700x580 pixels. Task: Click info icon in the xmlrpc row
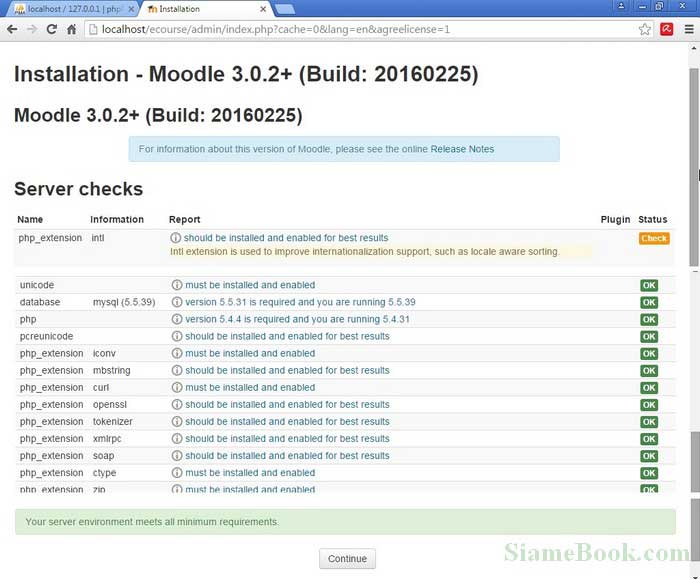point(177,438)
